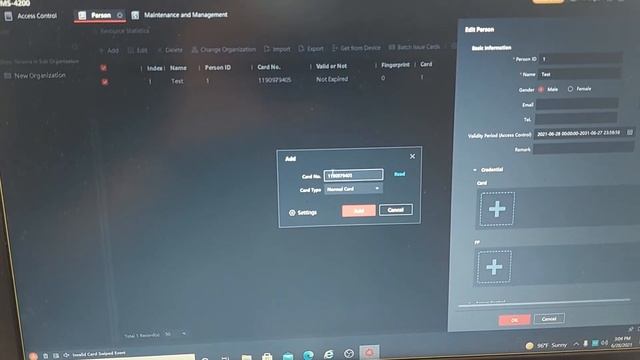Click Cancel in the Add dialog
Viewport: 640px width, 360px height.
[x=396, y=210]
